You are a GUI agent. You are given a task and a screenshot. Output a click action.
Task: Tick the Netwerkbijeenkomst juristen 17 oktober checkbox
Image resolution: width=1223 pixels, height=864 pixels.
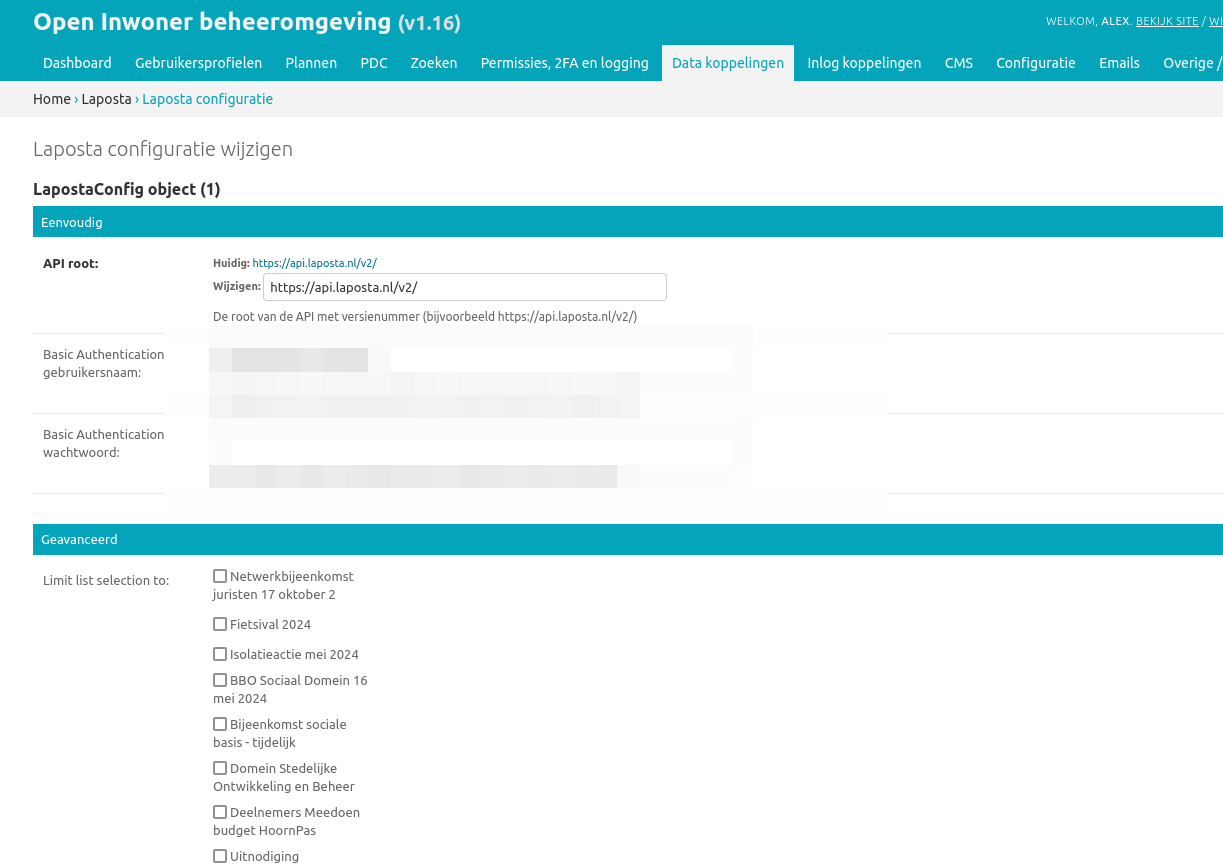[x=220, y=576]
